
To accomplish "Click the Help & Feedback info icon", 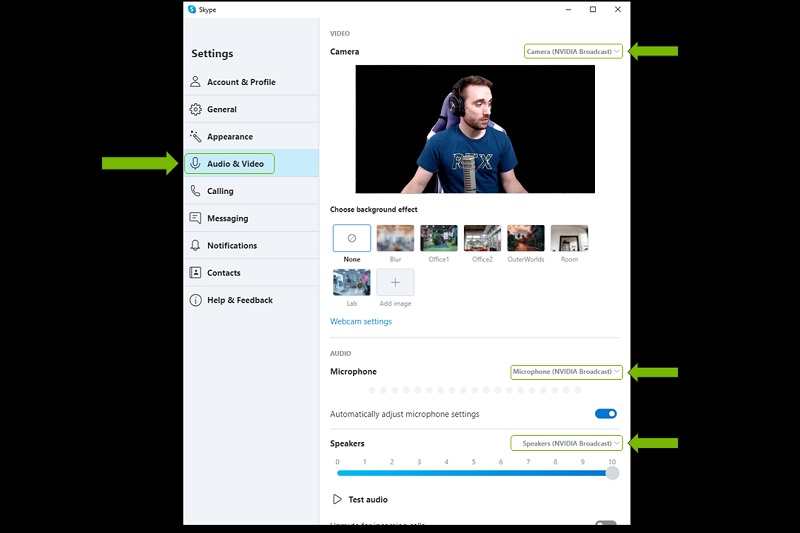I will [195, 300].
